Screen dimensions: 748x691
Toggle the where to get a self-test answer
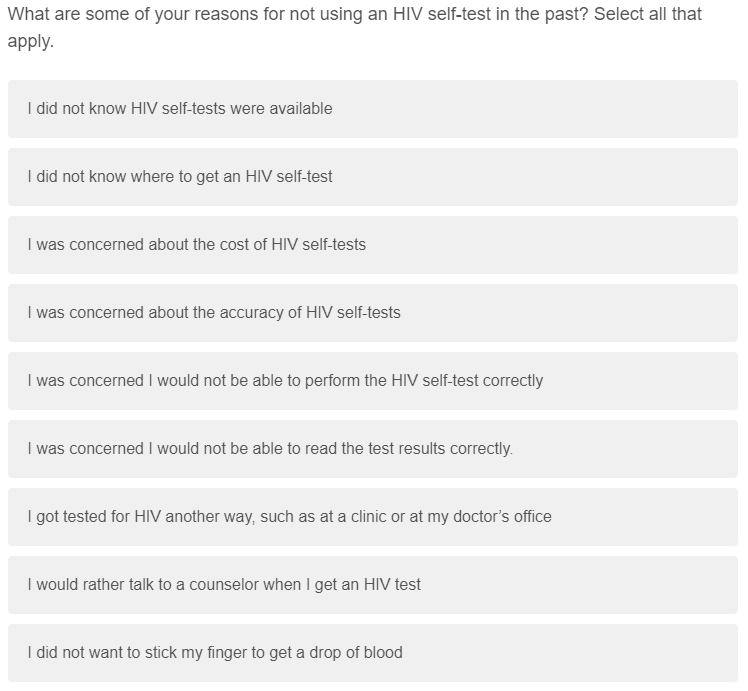pos(372,177)
